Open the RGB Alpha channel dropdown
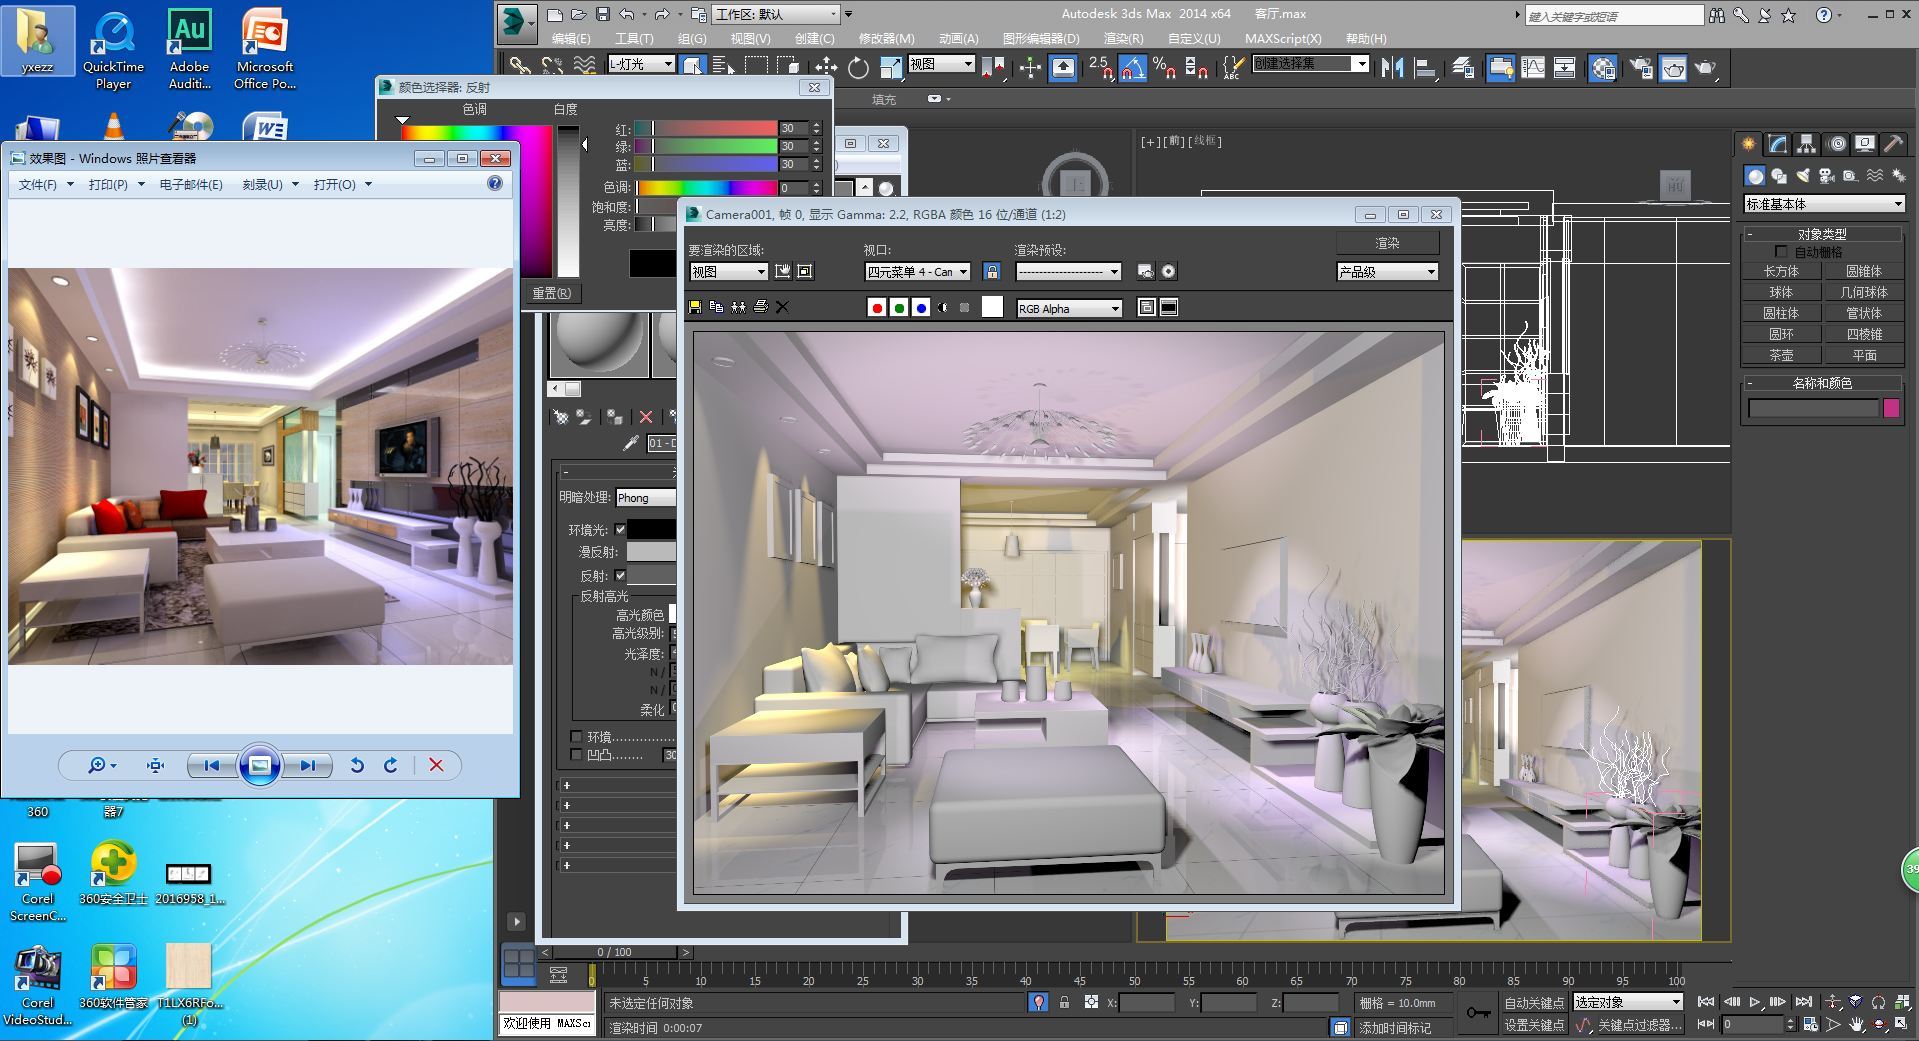The width and height of the screenshot is (1919, 1041). pos(1069,309)
